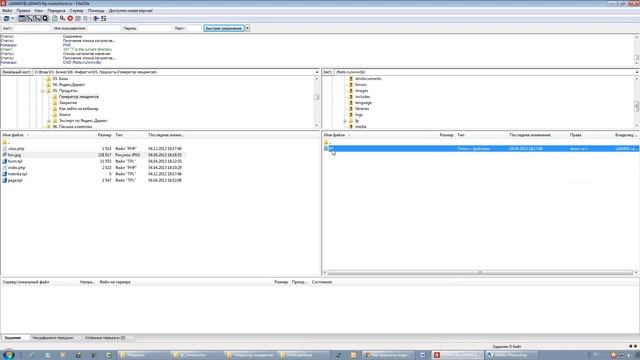Select 'Как зайти на вебинар' folder
640x360 pixels.
click(x=78, y=109)
